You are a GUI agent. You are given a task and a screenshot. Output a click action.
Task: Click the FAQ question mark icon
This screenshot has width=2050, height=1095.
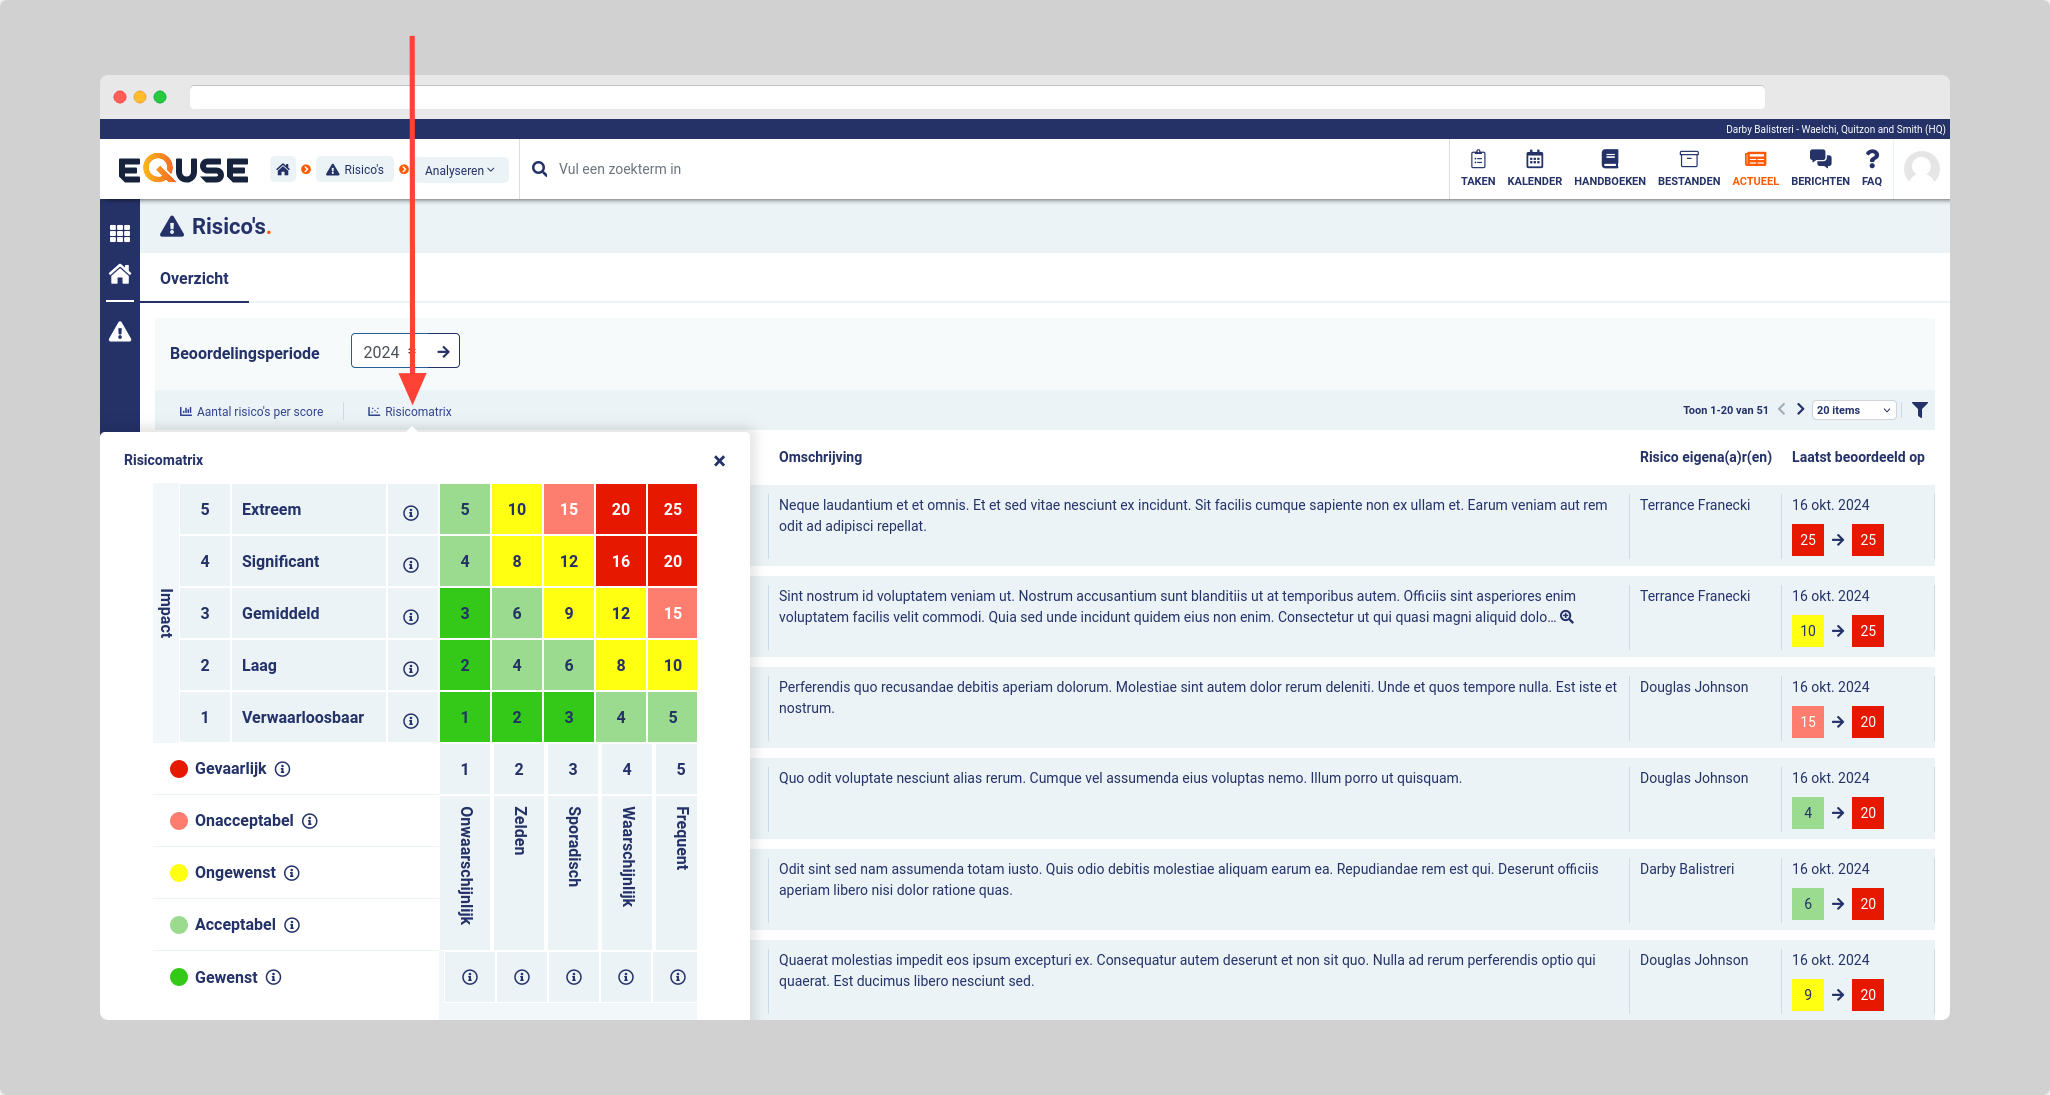click(1871, 160)
